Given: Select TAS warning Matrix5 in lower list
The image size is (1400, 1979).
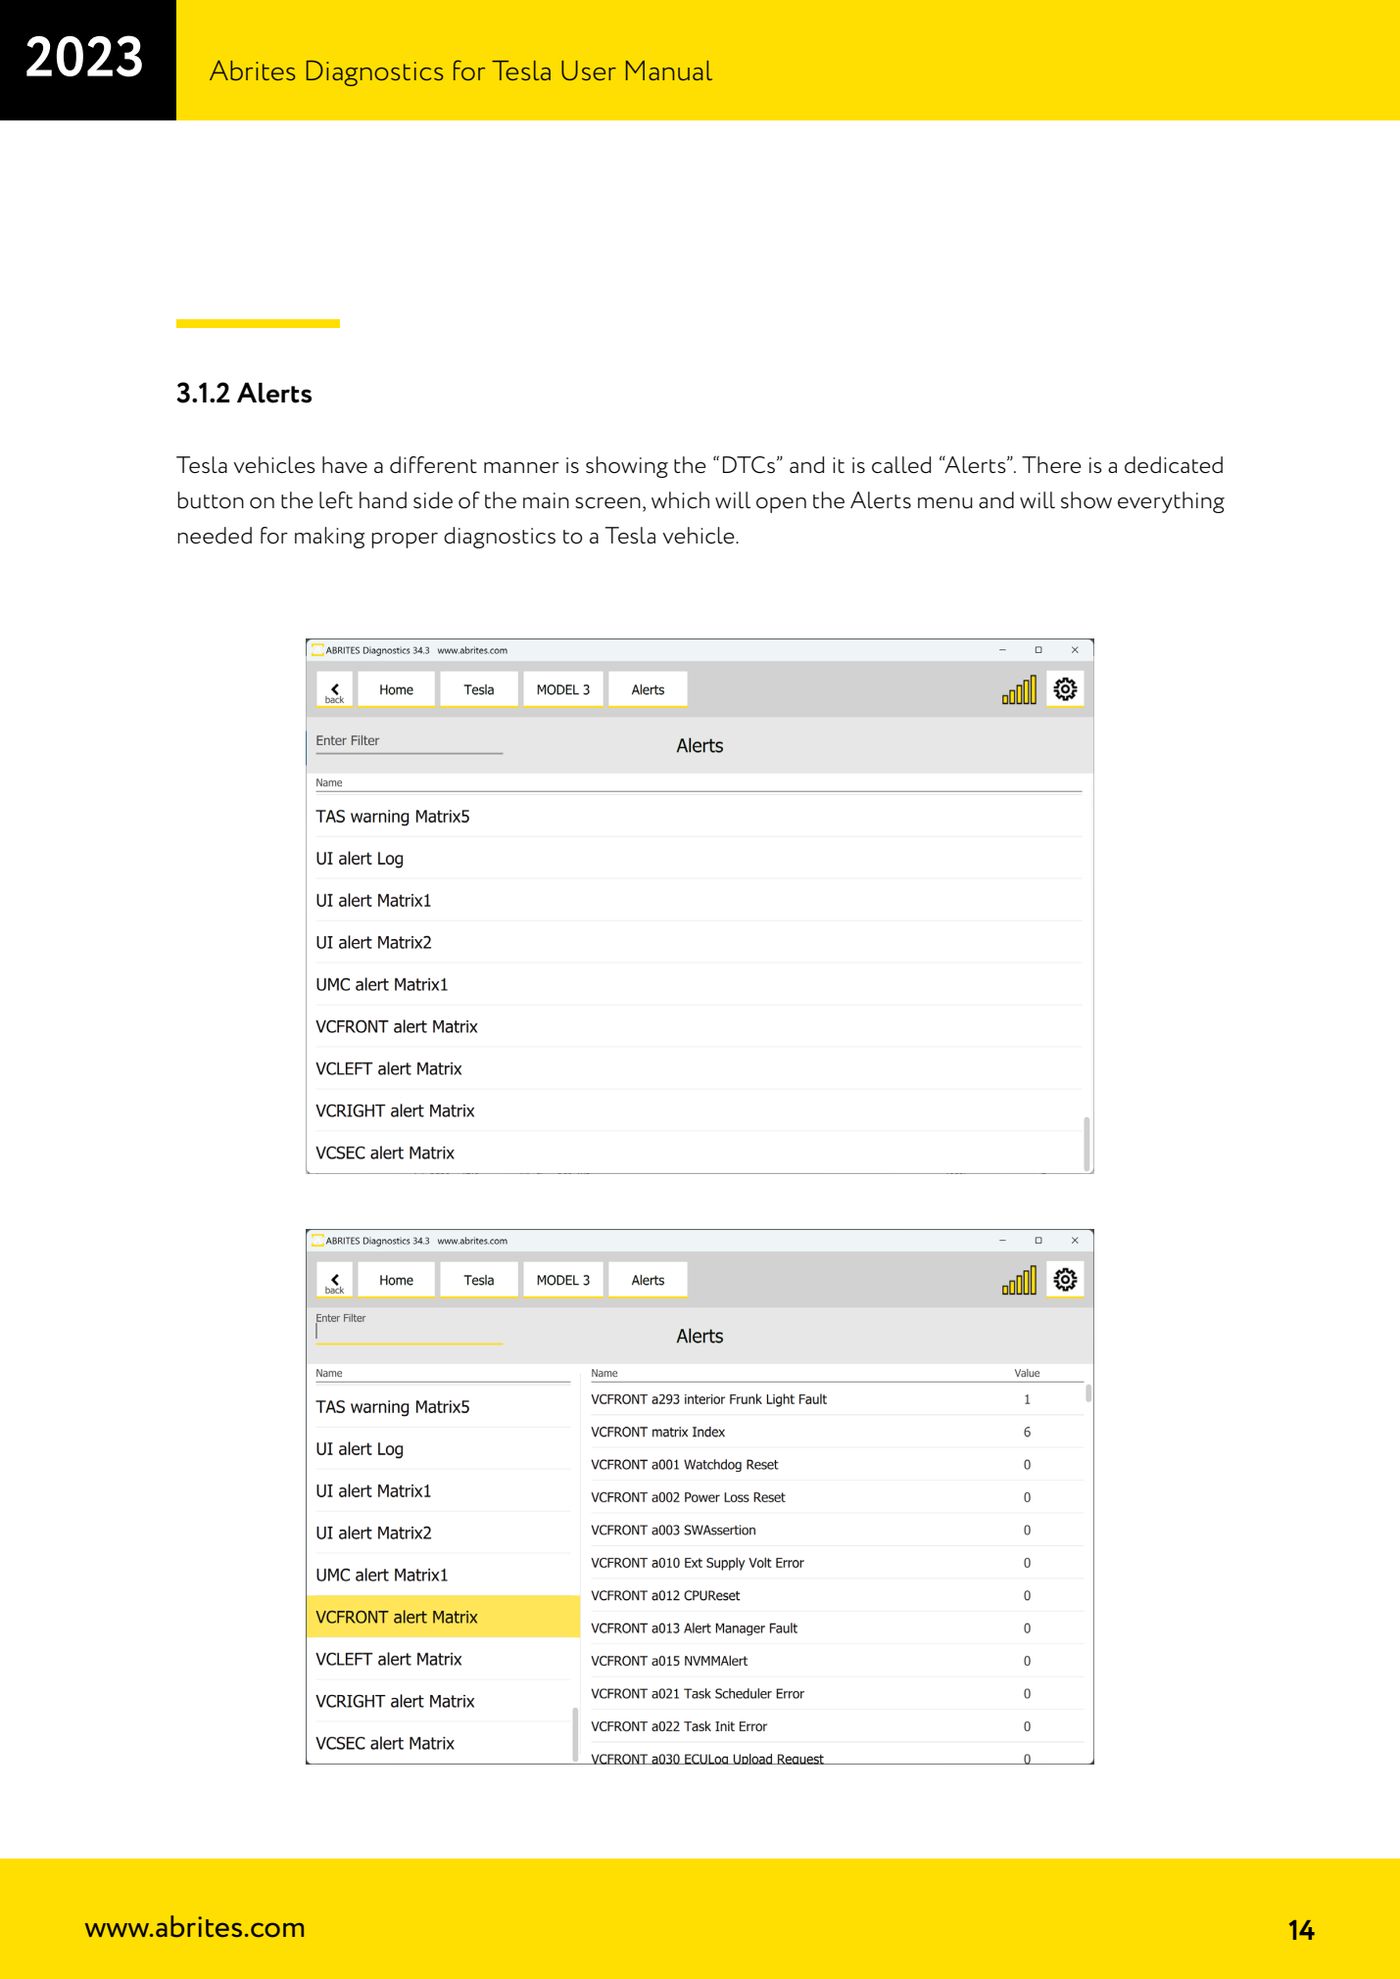Looking at the screenshot, I should 442,1406.
